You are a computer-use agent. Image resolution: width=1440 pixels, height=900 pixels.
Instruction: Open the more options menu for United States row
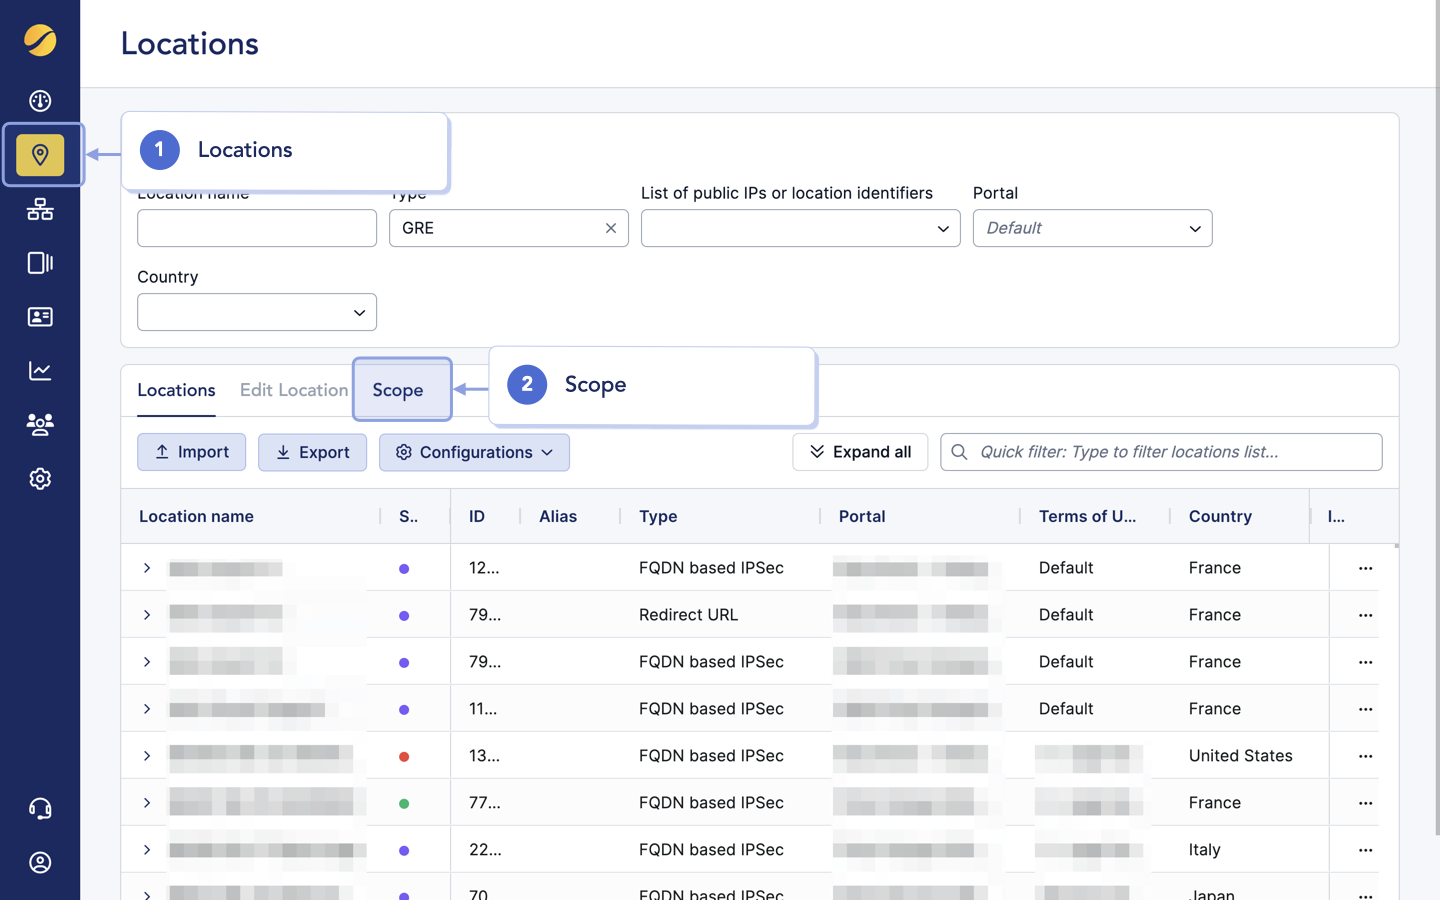[1365, 756]
